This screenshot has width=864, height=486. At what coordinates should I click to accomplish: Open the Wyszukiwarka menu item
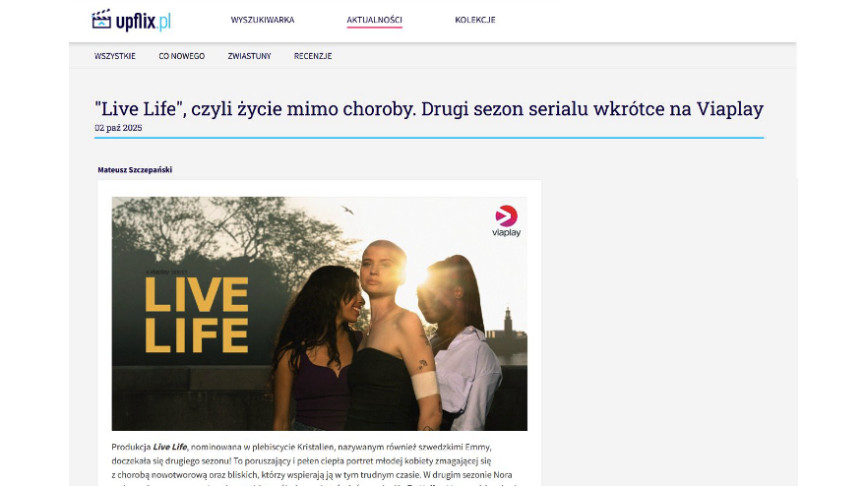tap(262, 20)
